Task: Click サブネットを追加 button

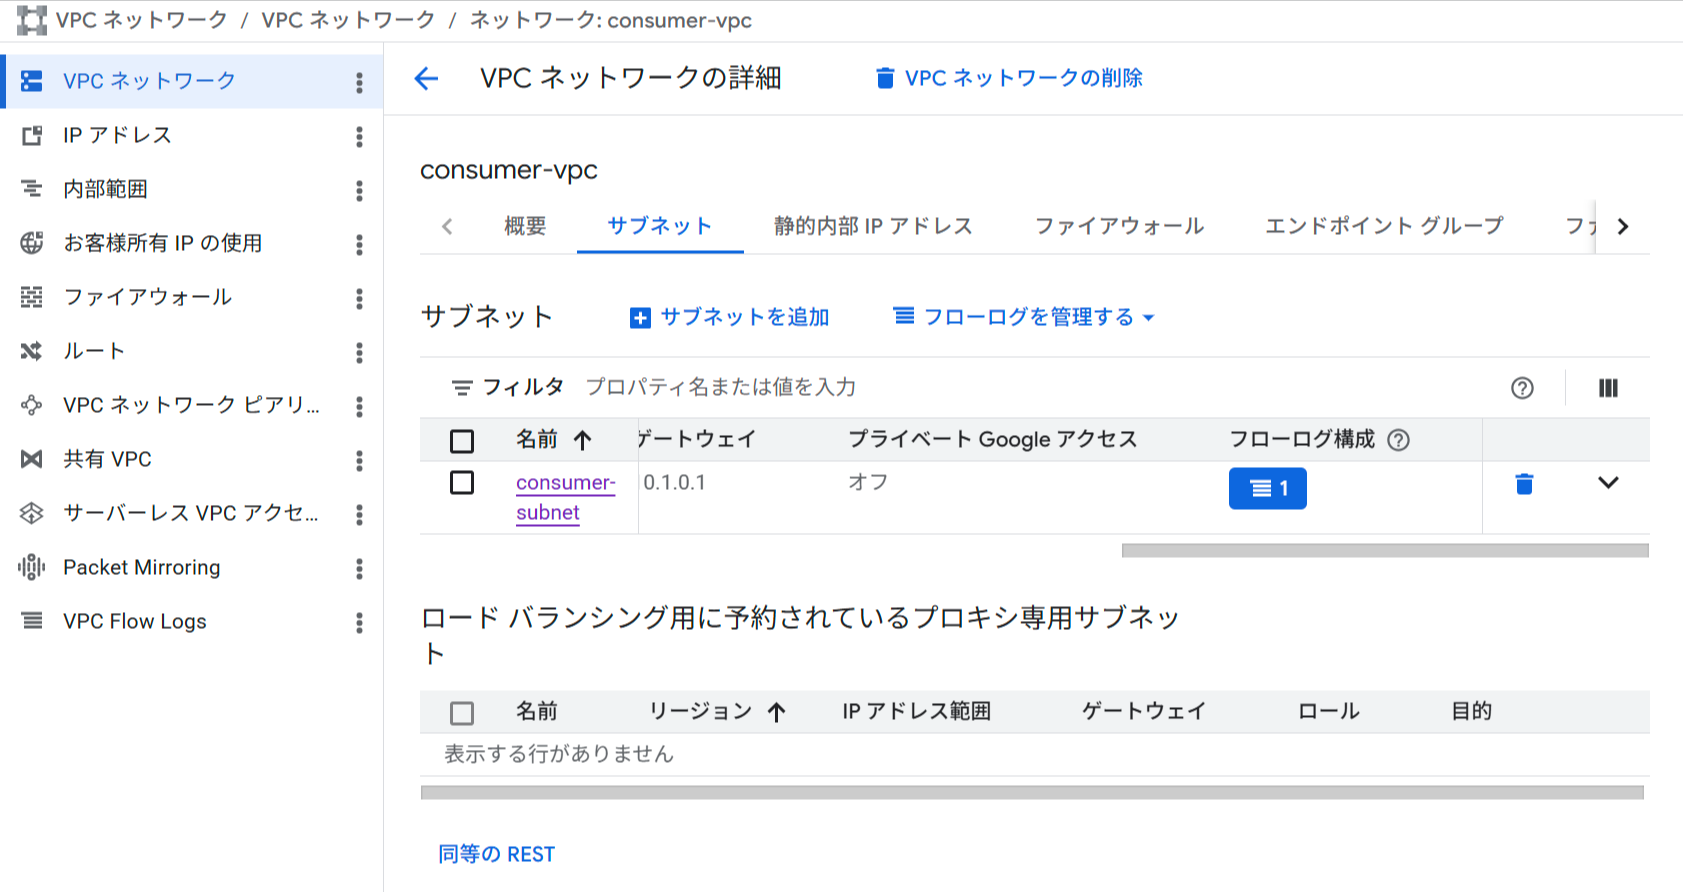Action: coord(730,317)
